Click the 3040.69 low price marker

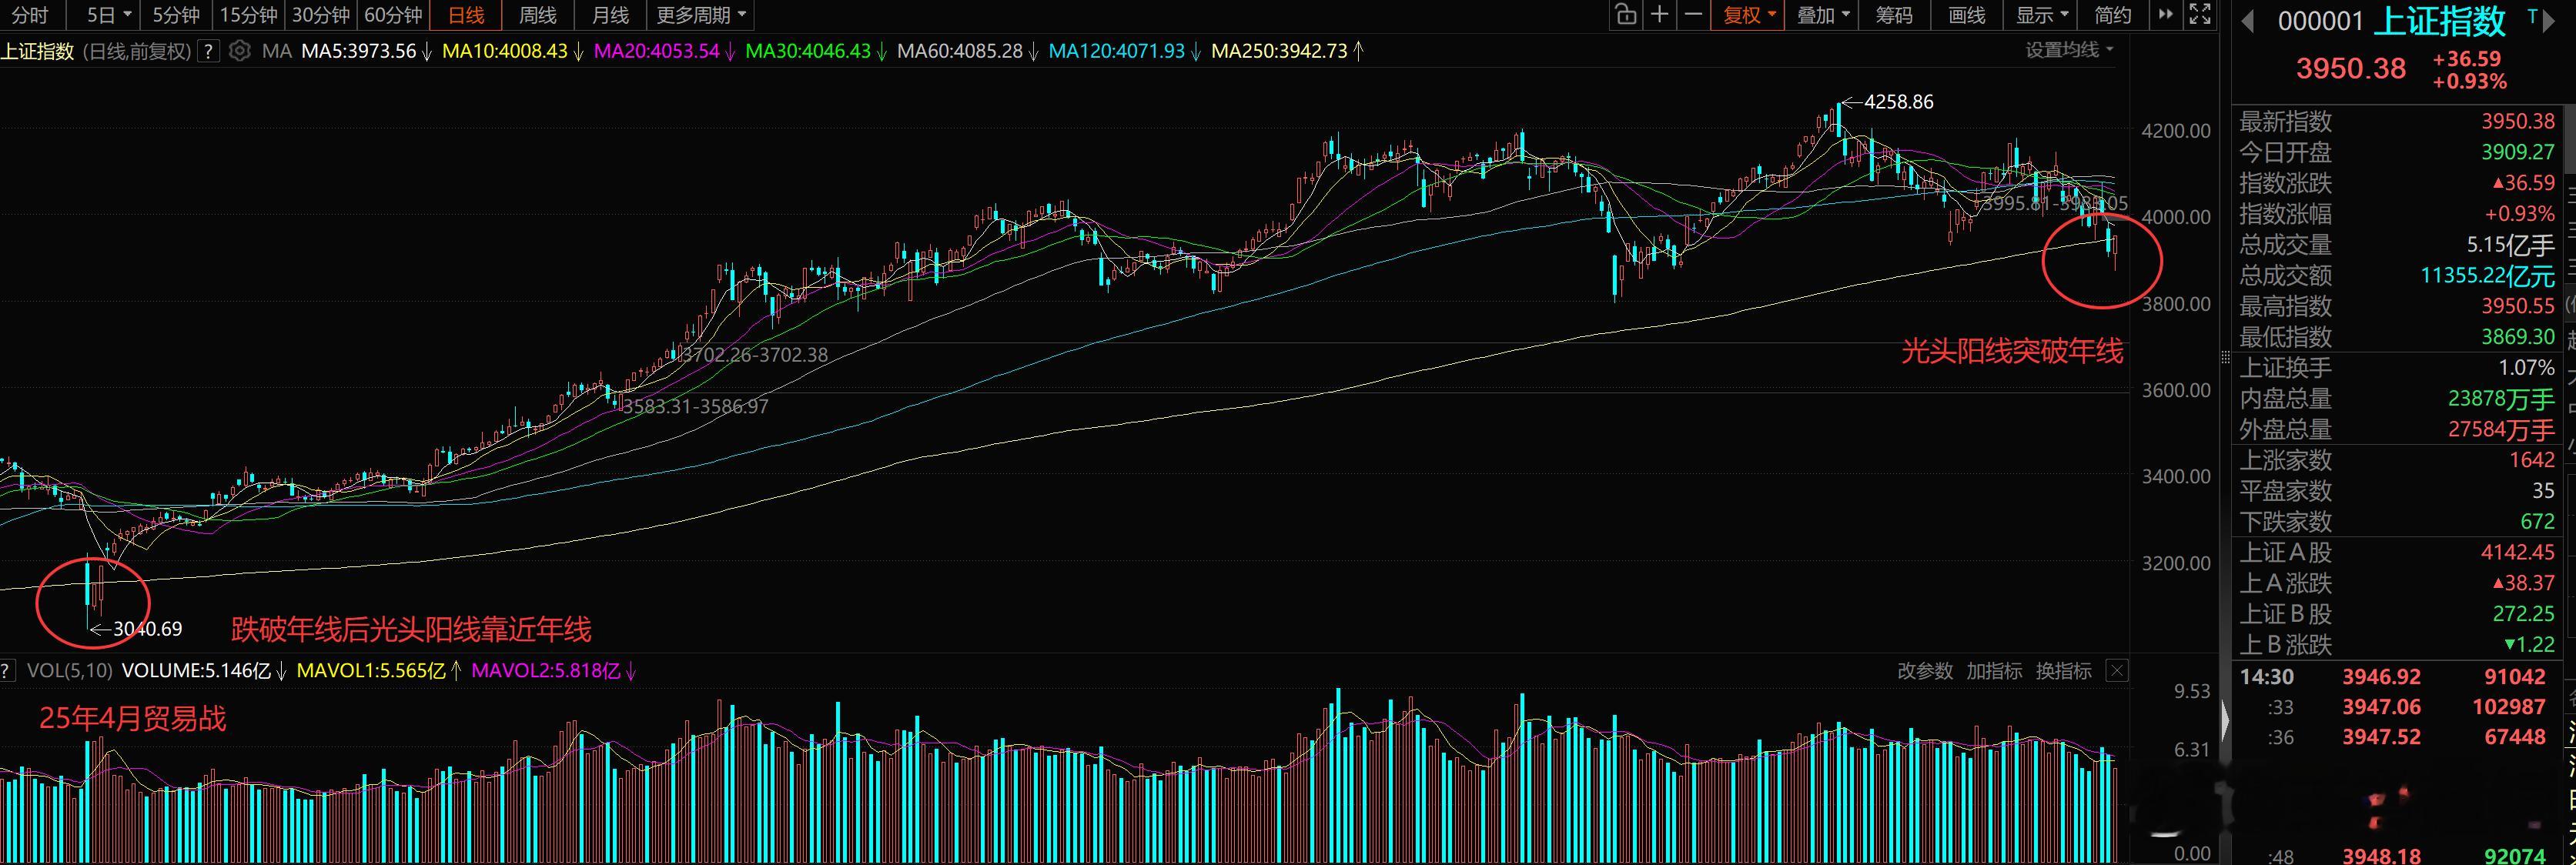[x=148, y=629]
